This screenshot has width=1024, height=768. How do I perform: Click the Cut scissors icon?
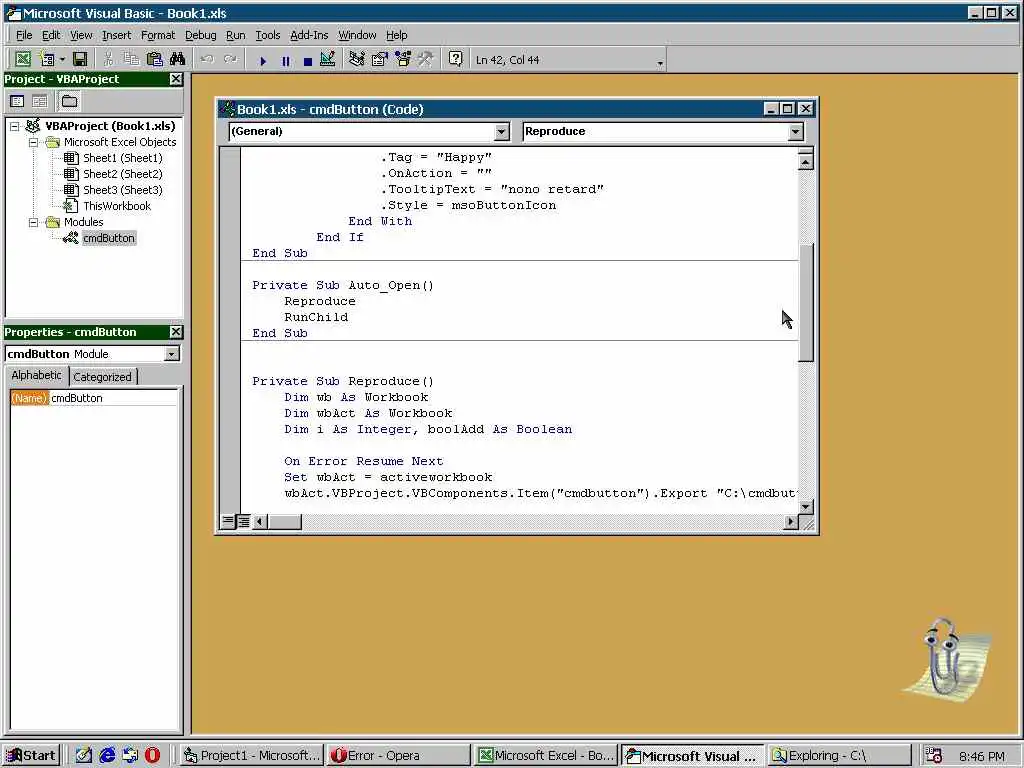point(108,59)
